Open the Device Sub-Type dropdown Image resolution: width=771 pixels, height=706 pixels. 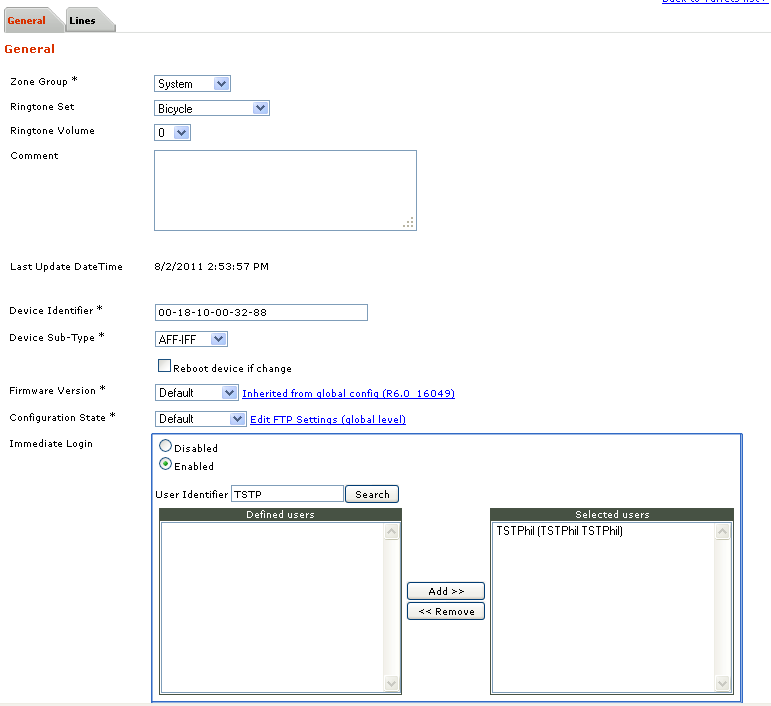pyautogui.click(x=191, y=339)
